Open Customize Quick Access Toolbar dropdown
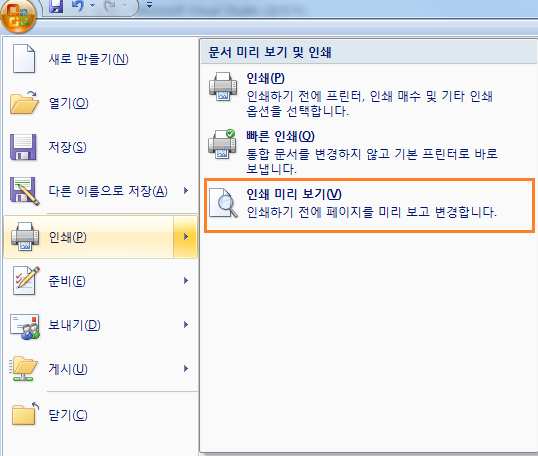The height and width of the screenshot is (456, 538). pyautogui.click(x=149, y=5)
